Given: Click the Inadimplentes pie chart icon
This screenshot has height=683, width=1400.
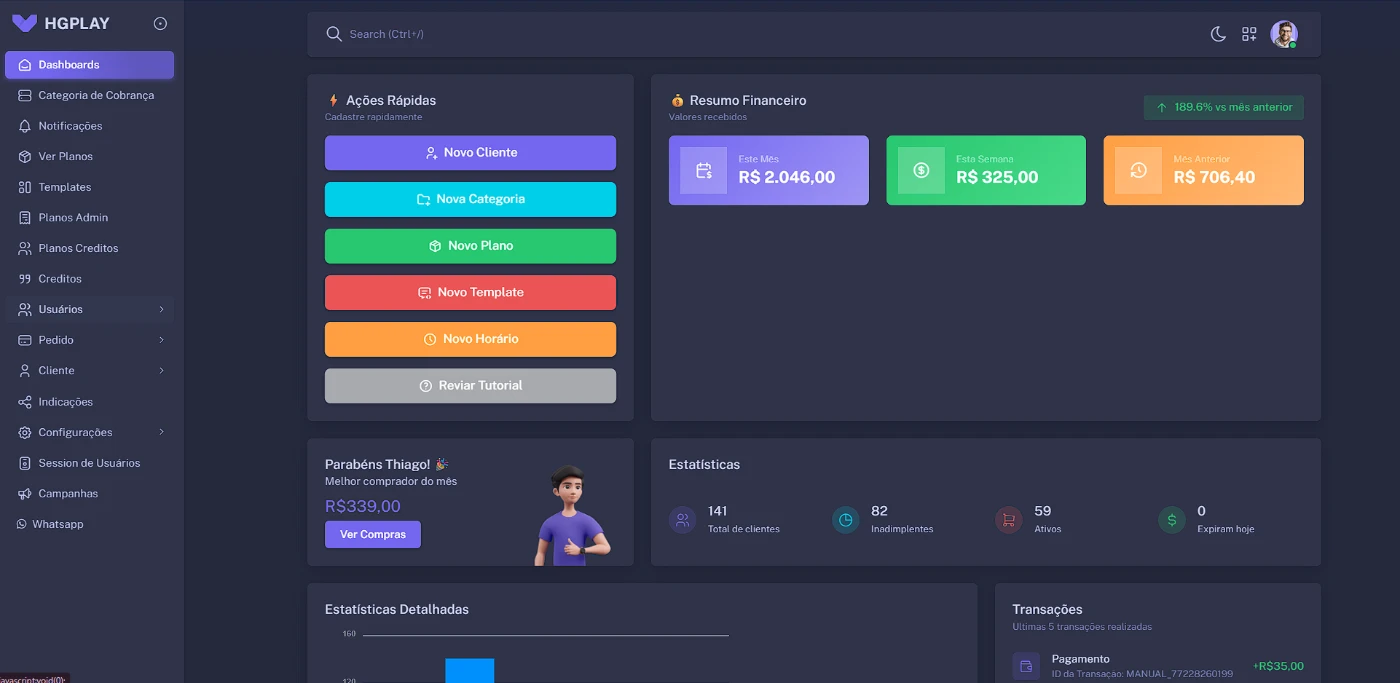Looking at the screenshot, I should tap(845, 520).
